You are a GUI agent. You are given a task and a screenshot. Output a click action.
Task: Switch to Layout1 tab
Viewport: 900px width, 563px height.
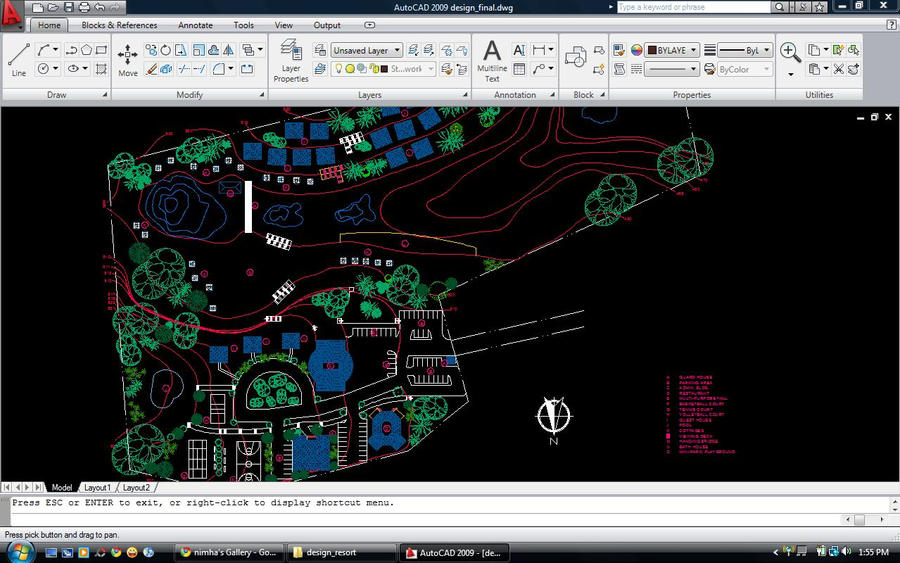click(97, 487)
